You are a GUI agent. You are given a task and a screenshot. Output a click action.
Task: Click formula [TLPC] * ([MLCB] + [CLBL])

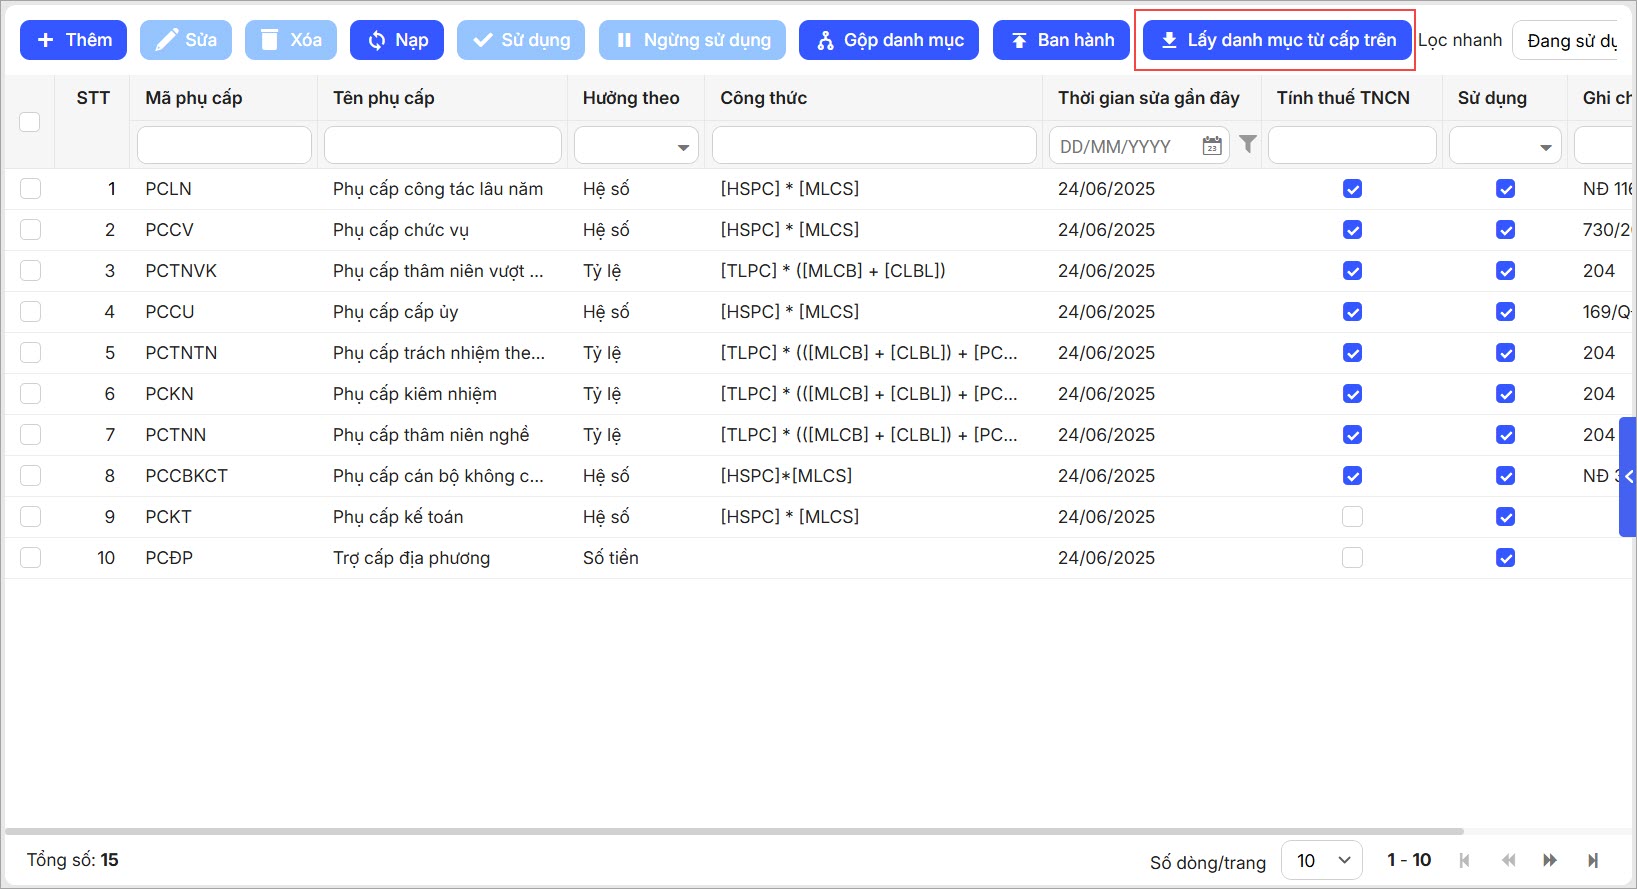pyautogui.click(x=833, y=271)
